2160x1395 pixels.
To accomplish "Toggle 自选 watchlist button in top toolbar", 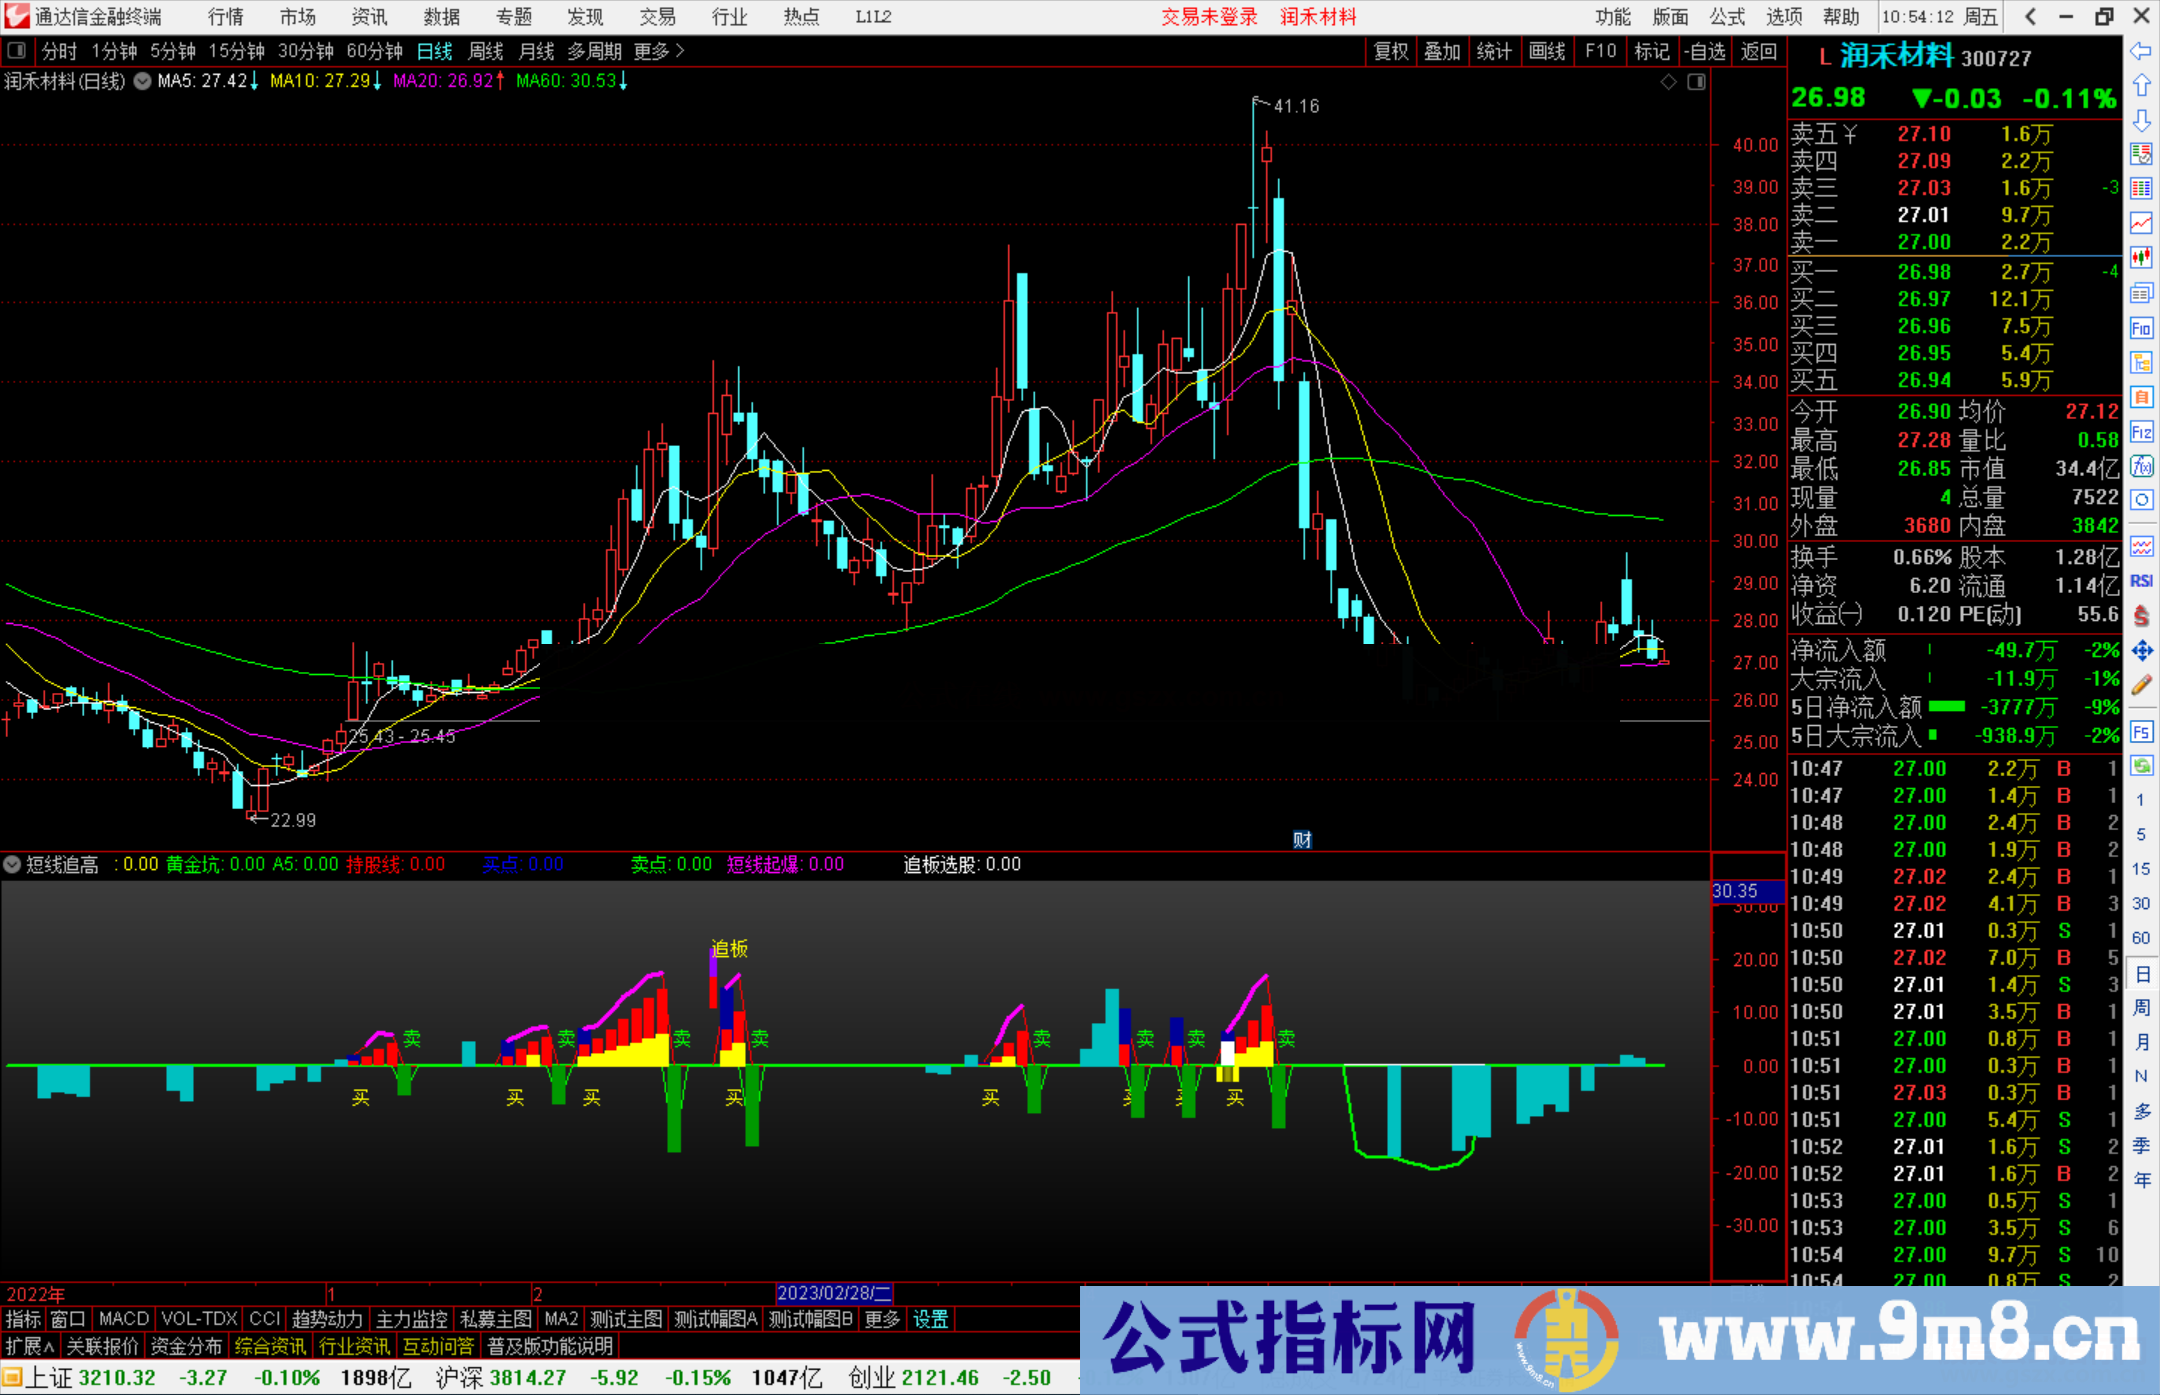I will (x=1706, y=51).
